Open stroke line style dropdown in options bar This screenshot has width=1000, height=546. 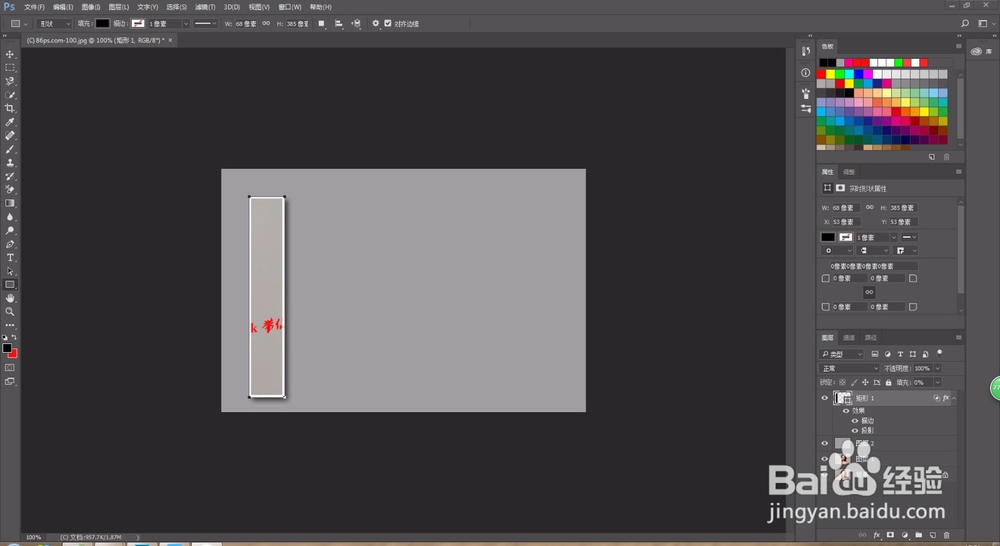pyautogui.click(x=205, y=24)
